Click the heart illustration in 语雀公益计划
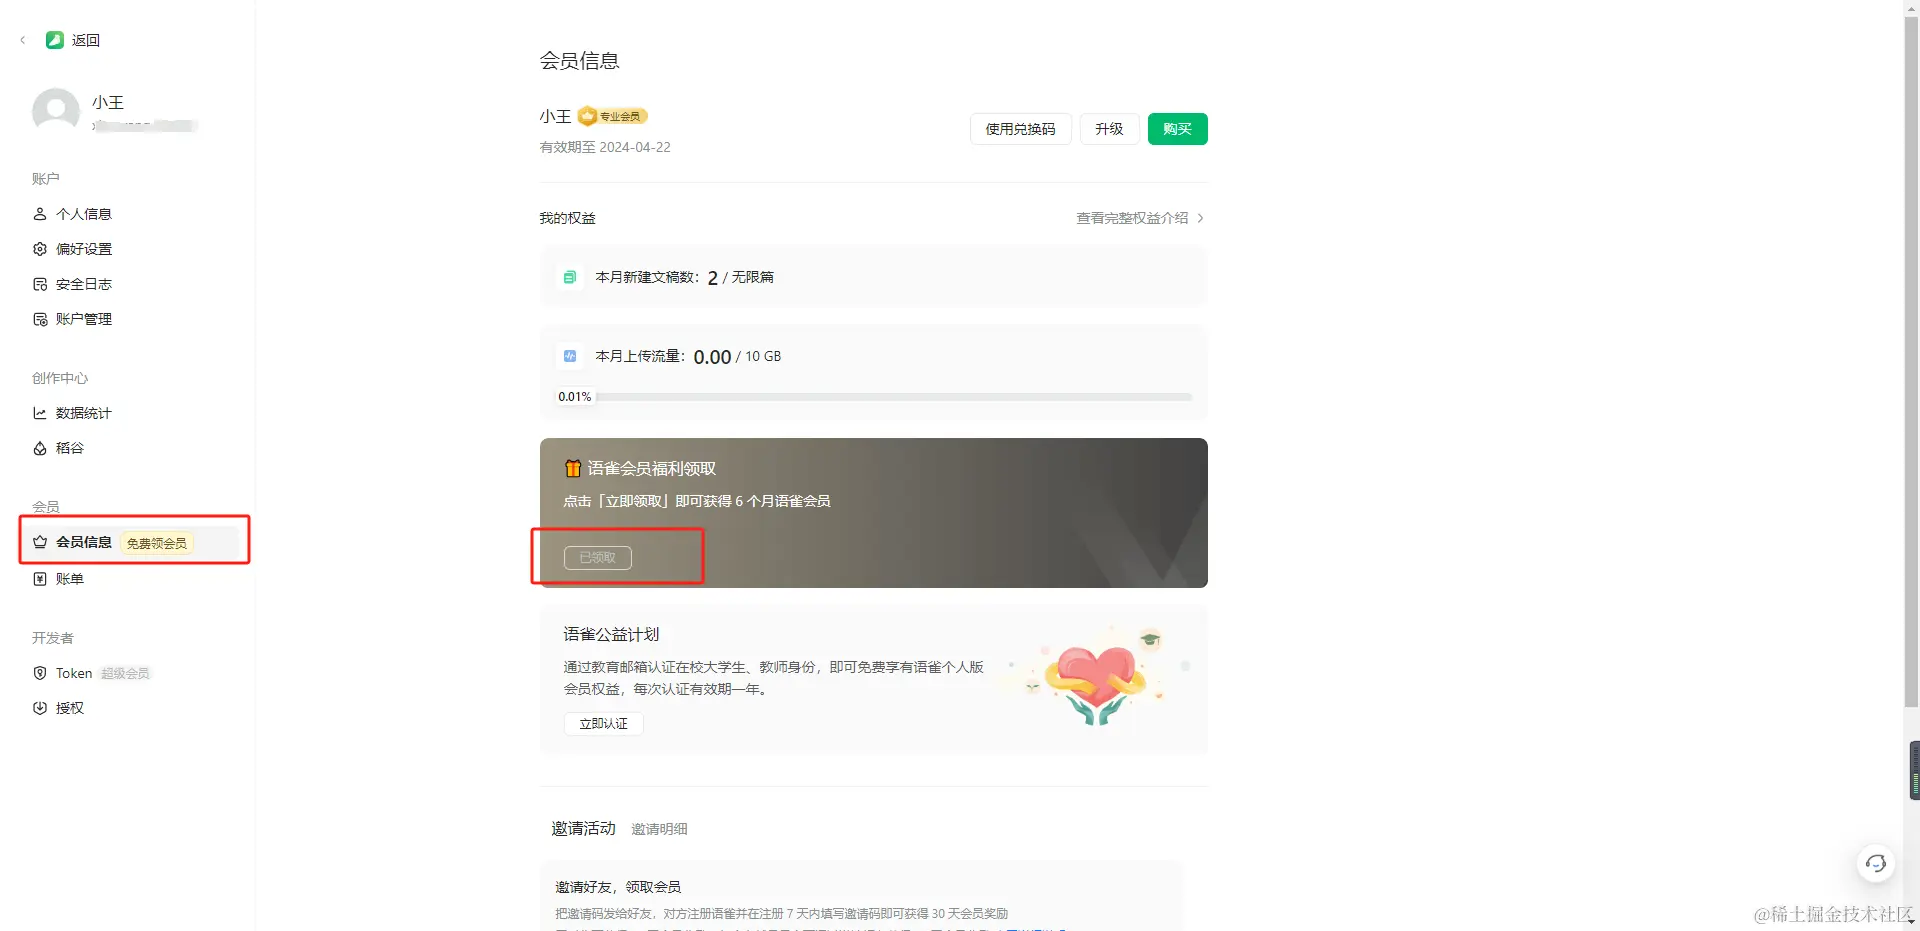The height and width of the screenshot is (931, 1920). coord(1097,678)
